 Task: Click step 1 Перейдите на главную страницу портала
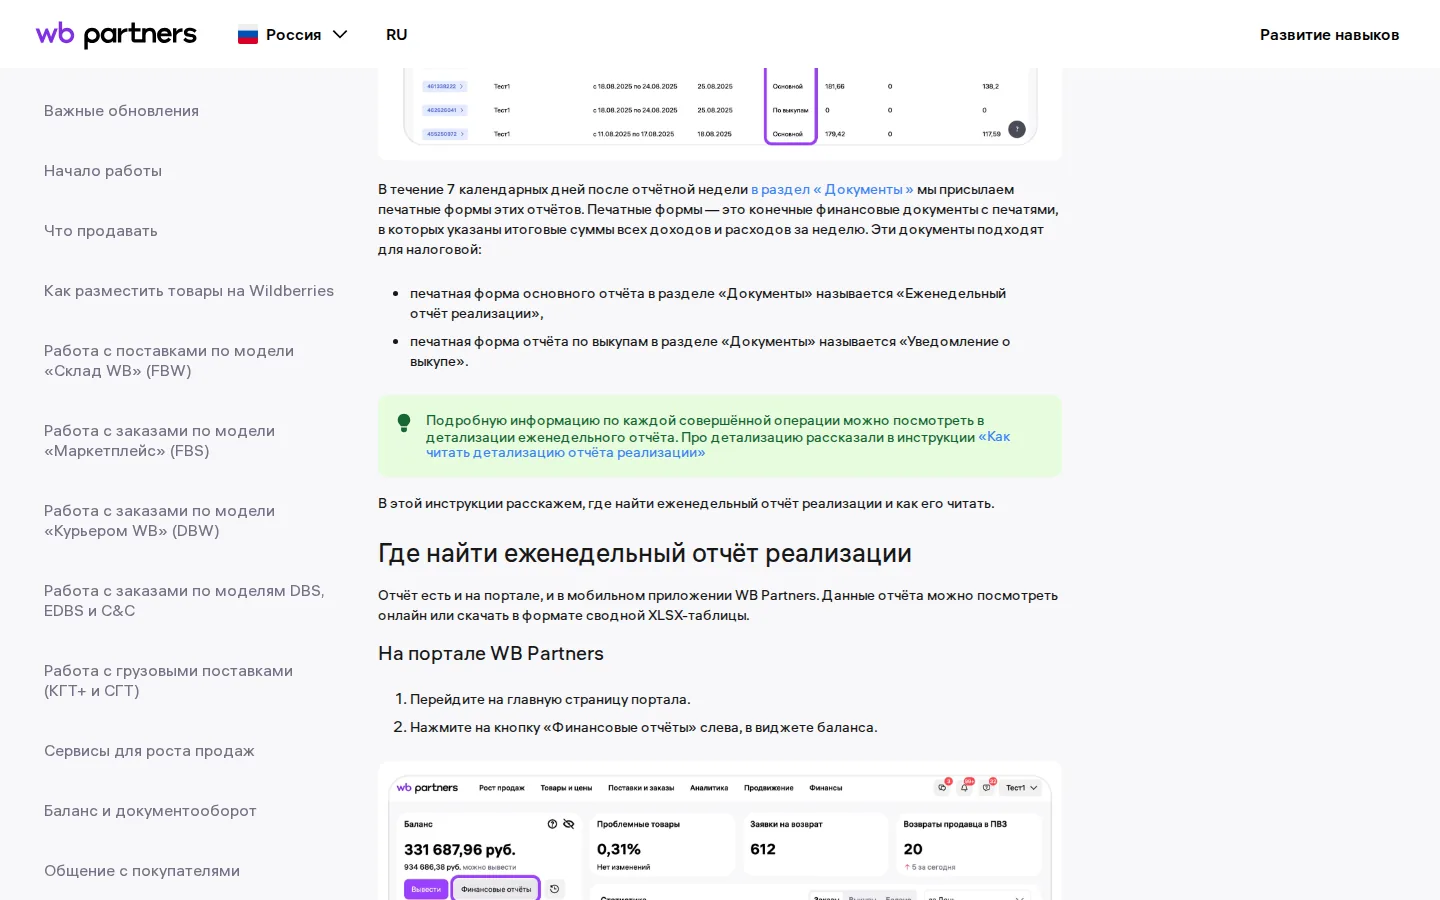click(550, 699)
